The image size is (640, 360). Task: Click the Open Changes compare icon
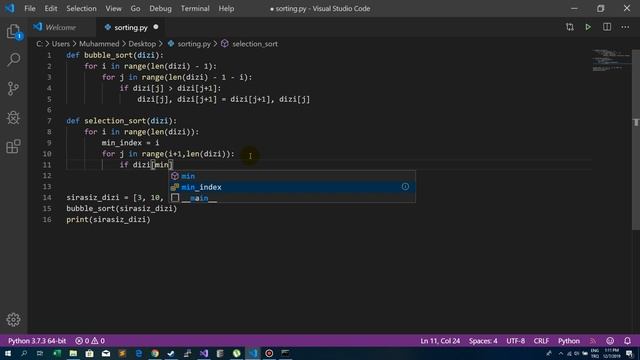(570, 27)
